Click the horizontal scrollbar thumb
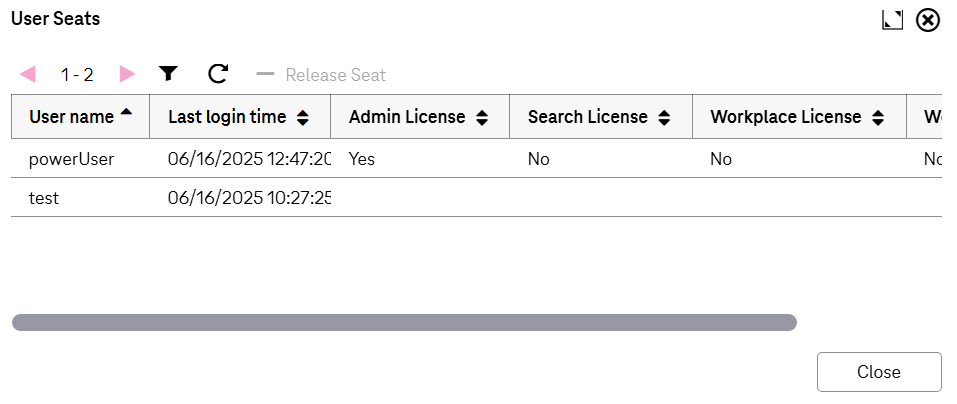957x404 pixels. pyautogui.click(x=404, y=322)
